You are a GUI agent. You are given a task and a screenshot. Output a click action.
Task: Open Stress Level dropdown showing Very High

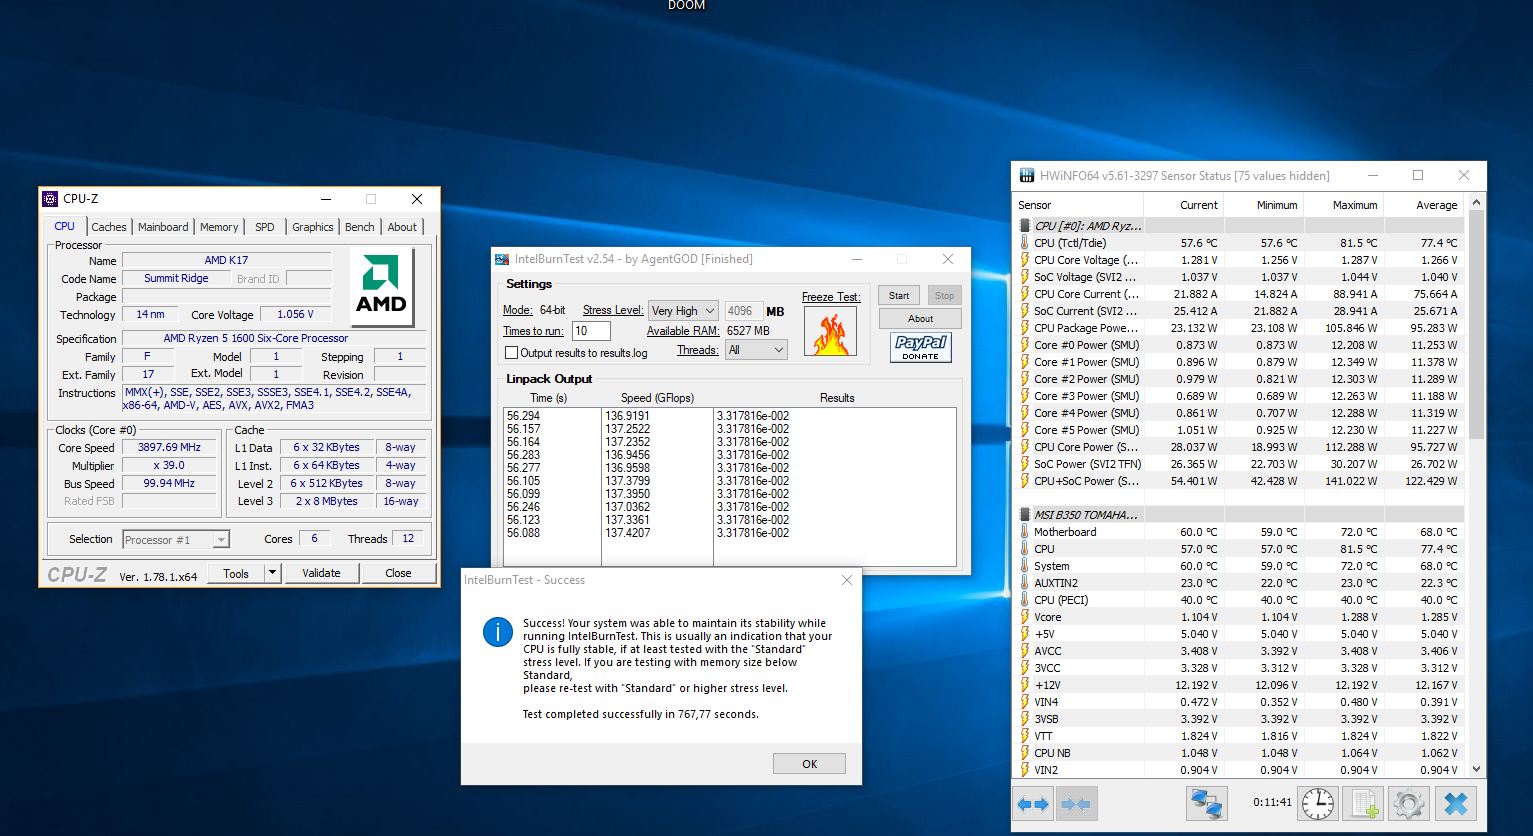point(683,311)
